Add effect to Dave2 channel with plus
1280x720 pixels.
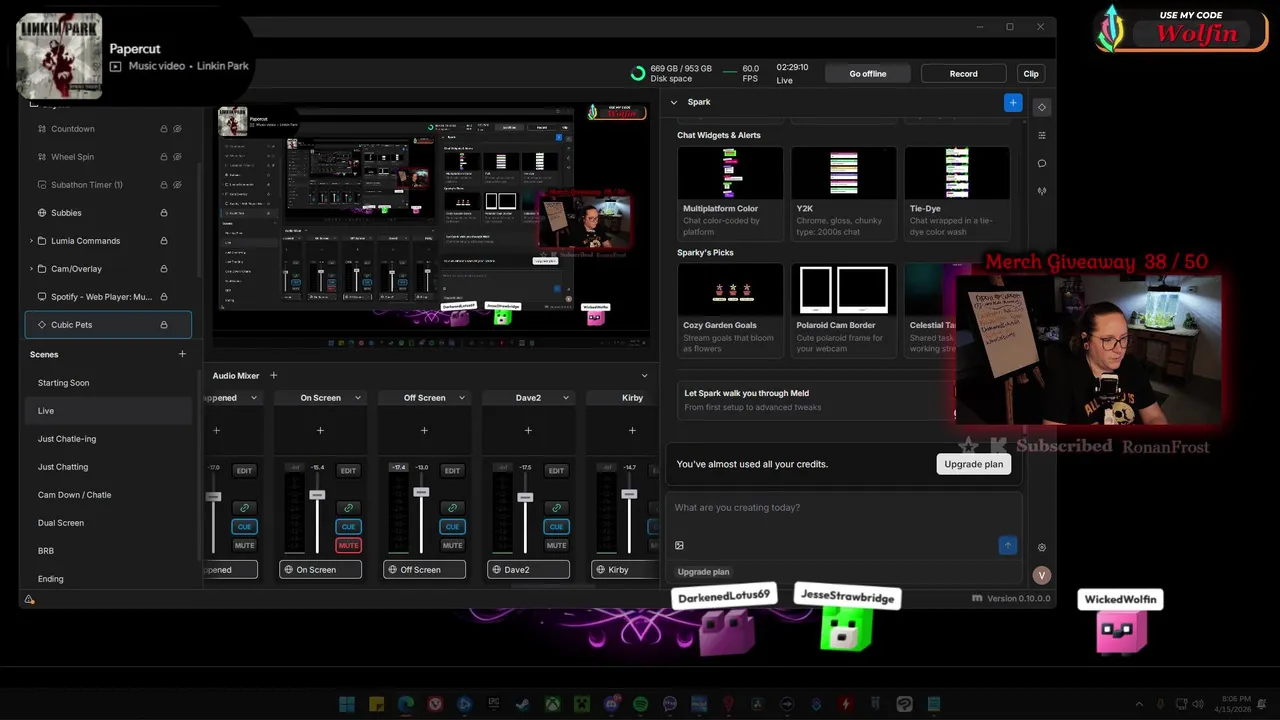tap(528, 431)
